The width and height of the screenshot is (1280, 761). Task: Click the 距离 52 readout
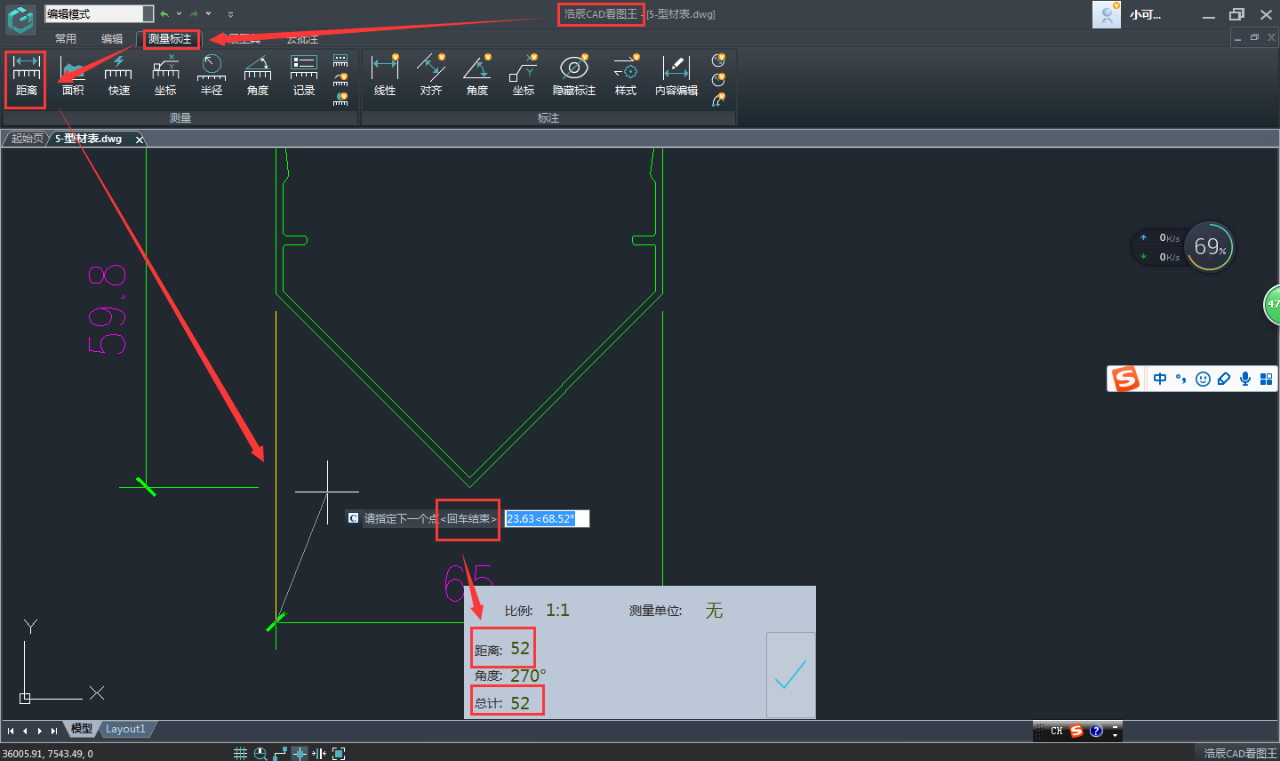503,649
